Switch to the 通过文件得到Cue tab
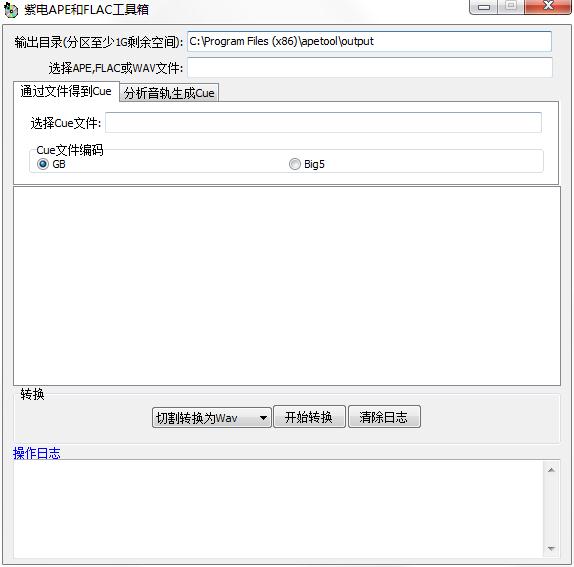Viewport: 574px width, 567px height. [x=66, y=91]
